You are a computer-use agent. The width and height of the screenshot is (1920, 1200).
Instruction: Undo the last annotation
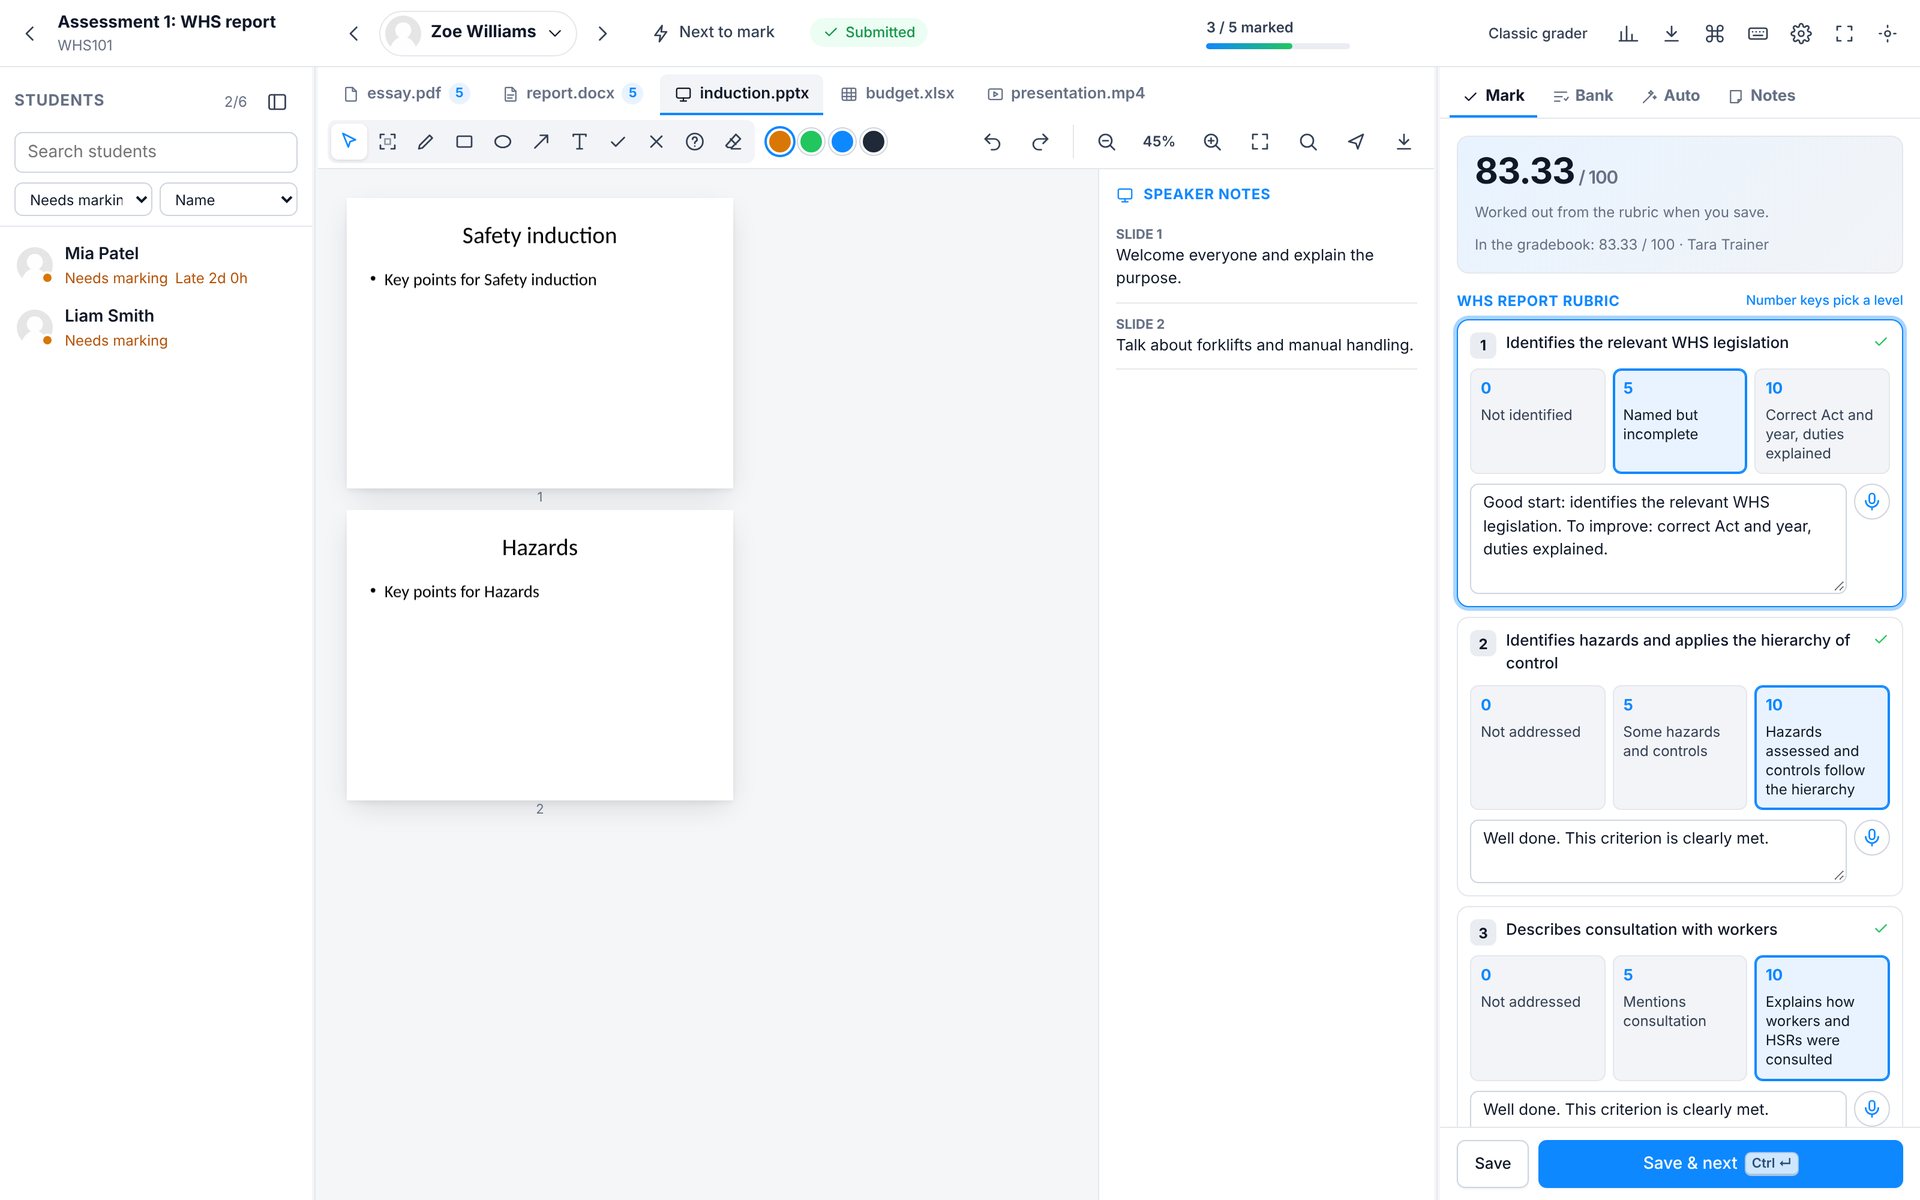(x=992, y=142)
